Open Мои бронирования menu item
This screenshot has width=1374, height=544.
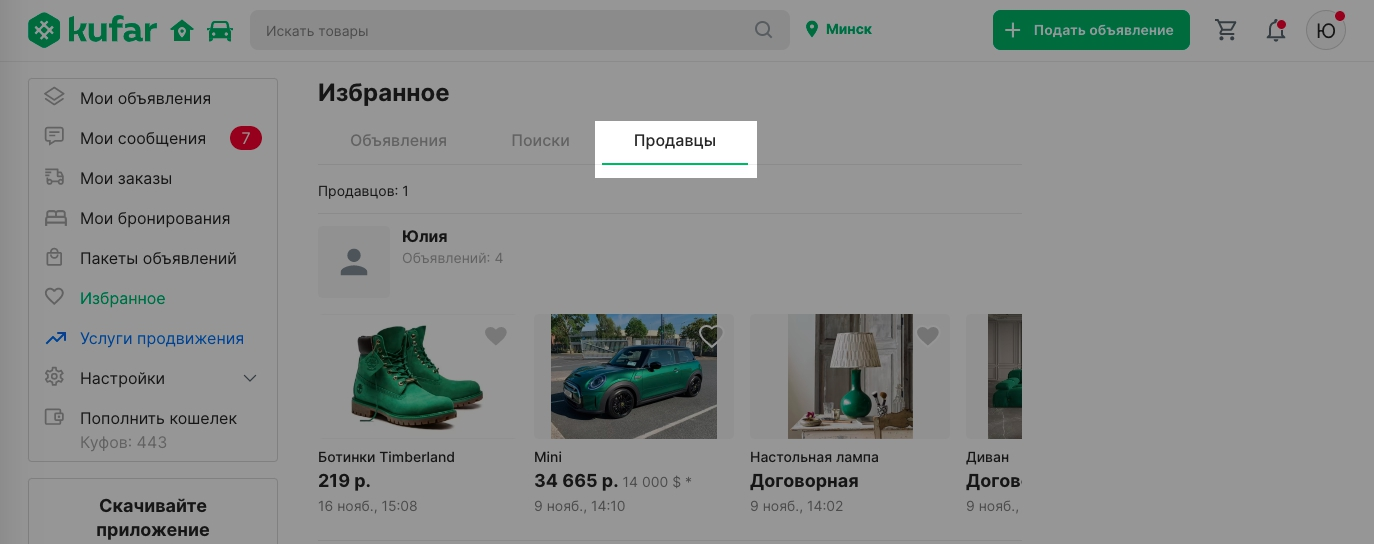[x=155, y=218]
